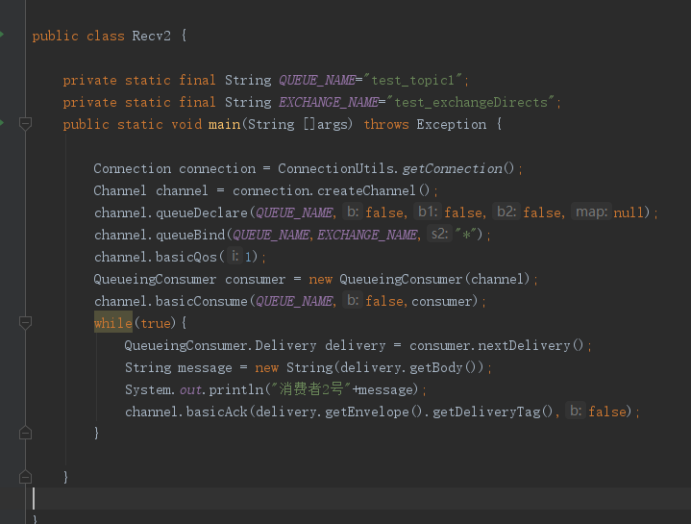
Task: Click the i: parameter hint in basicQos
Action: coord(235,256)
